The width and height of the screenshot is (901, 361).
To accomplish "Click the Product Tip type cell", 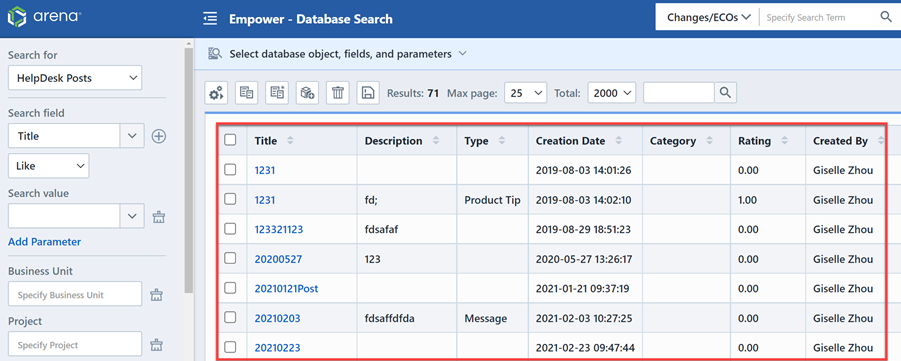I will [492, 200].
